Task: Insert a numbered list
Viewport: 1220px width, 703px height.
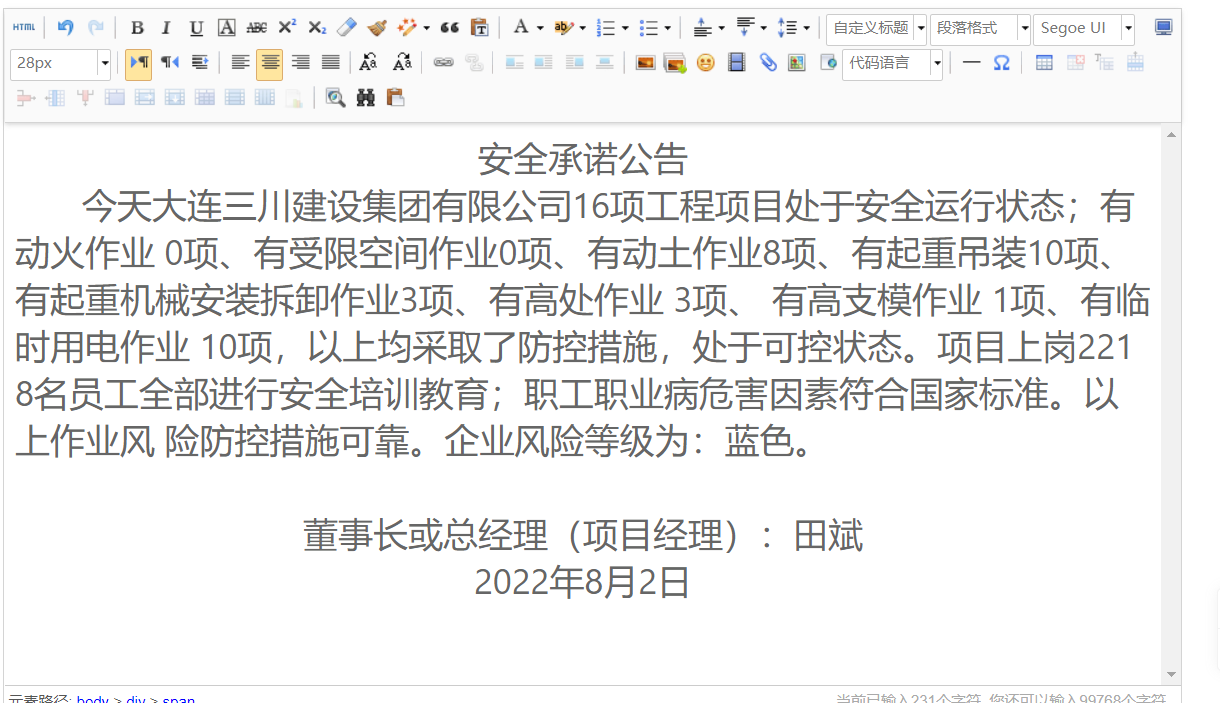Action: 605,28
